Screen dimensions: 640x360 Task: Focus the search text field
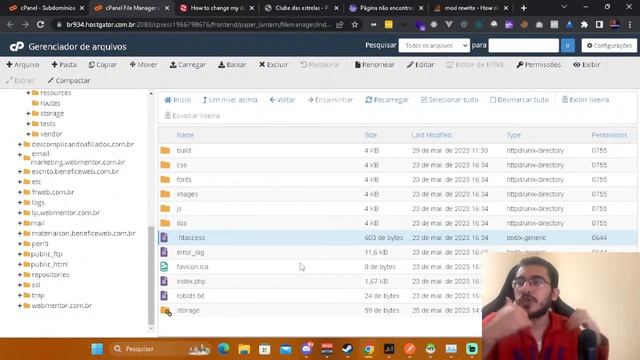click(524, 45)
